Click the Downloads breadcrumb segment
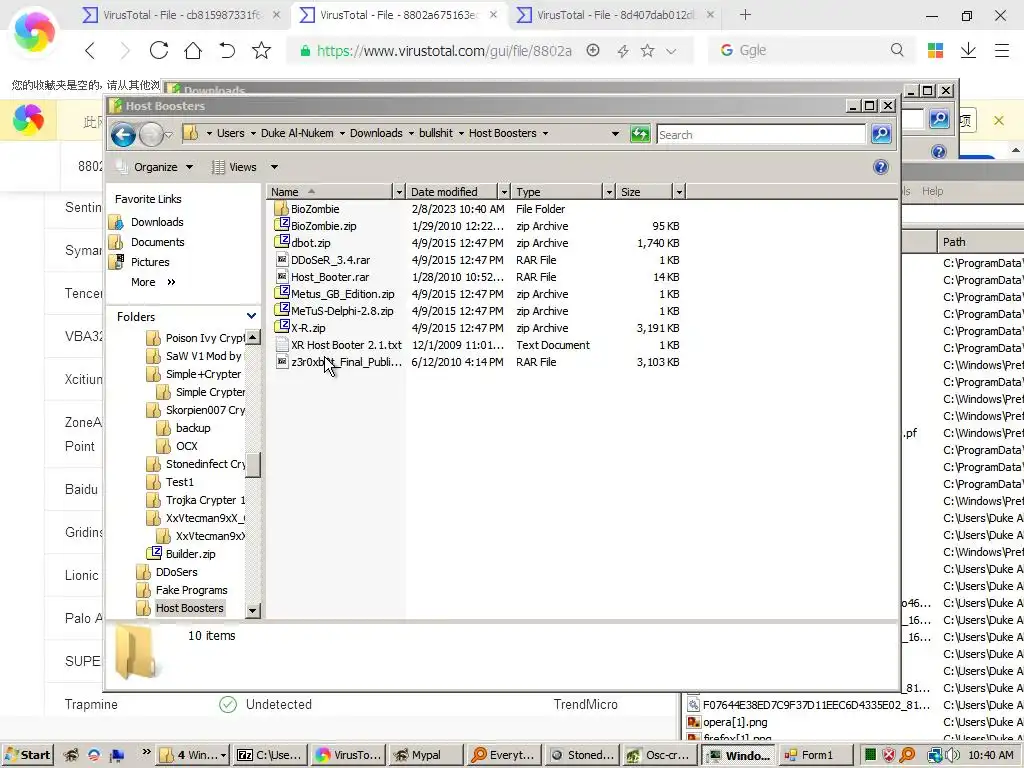The height and width of the screenshot is (768, 1024). pos(376,133)
